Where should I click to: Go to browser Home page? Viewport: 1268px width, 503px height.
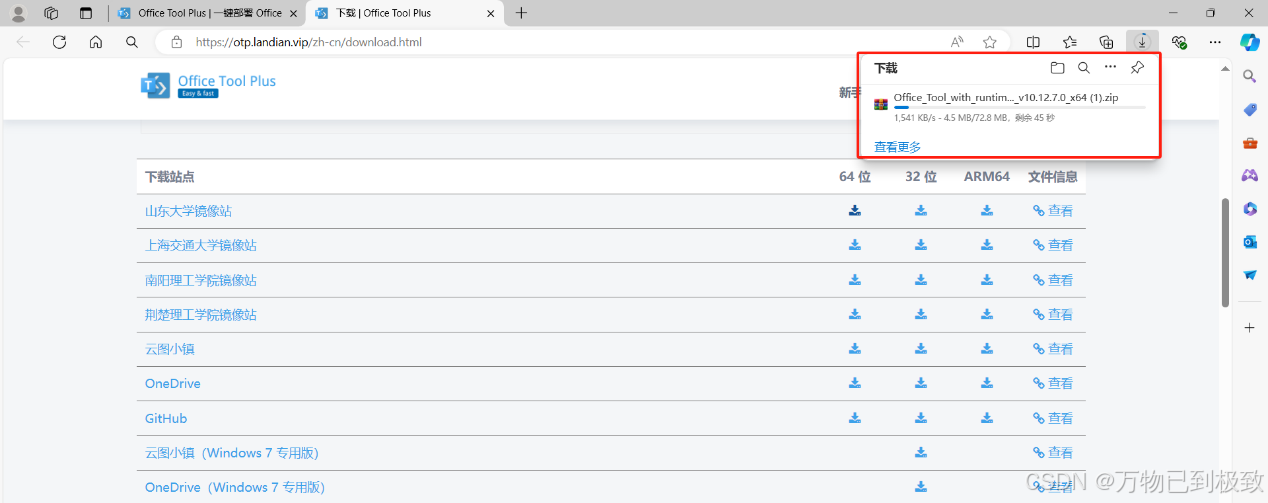tap(96, 42)
